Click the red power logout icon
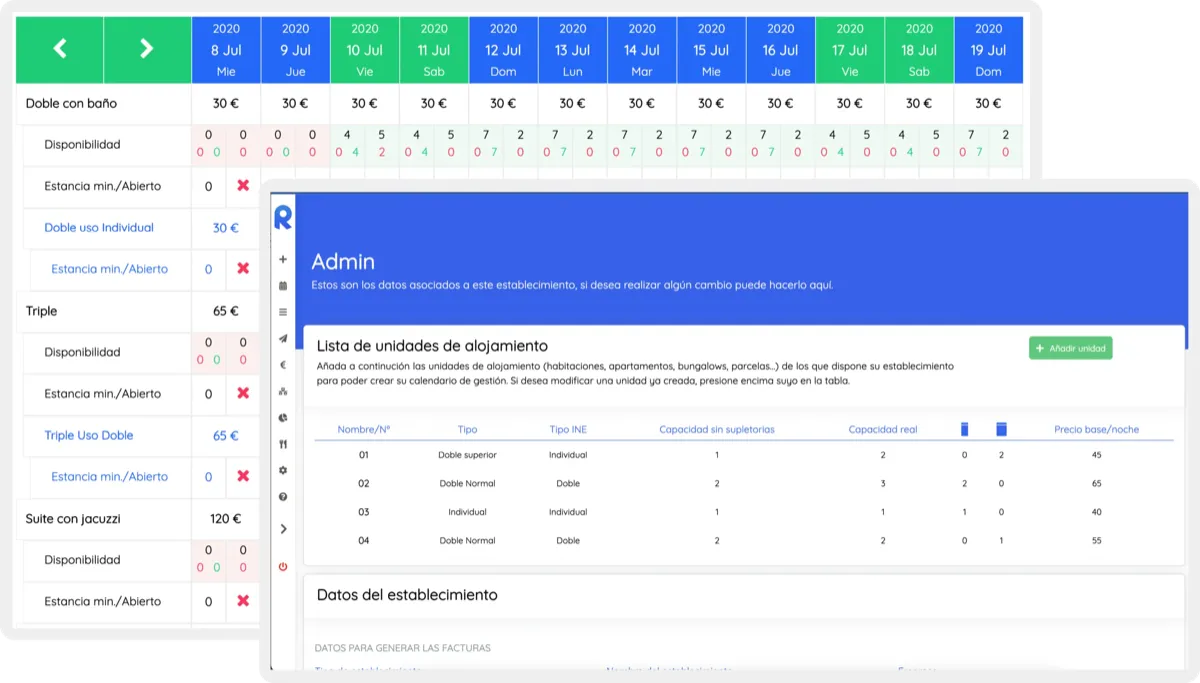 tap(283, 567)
